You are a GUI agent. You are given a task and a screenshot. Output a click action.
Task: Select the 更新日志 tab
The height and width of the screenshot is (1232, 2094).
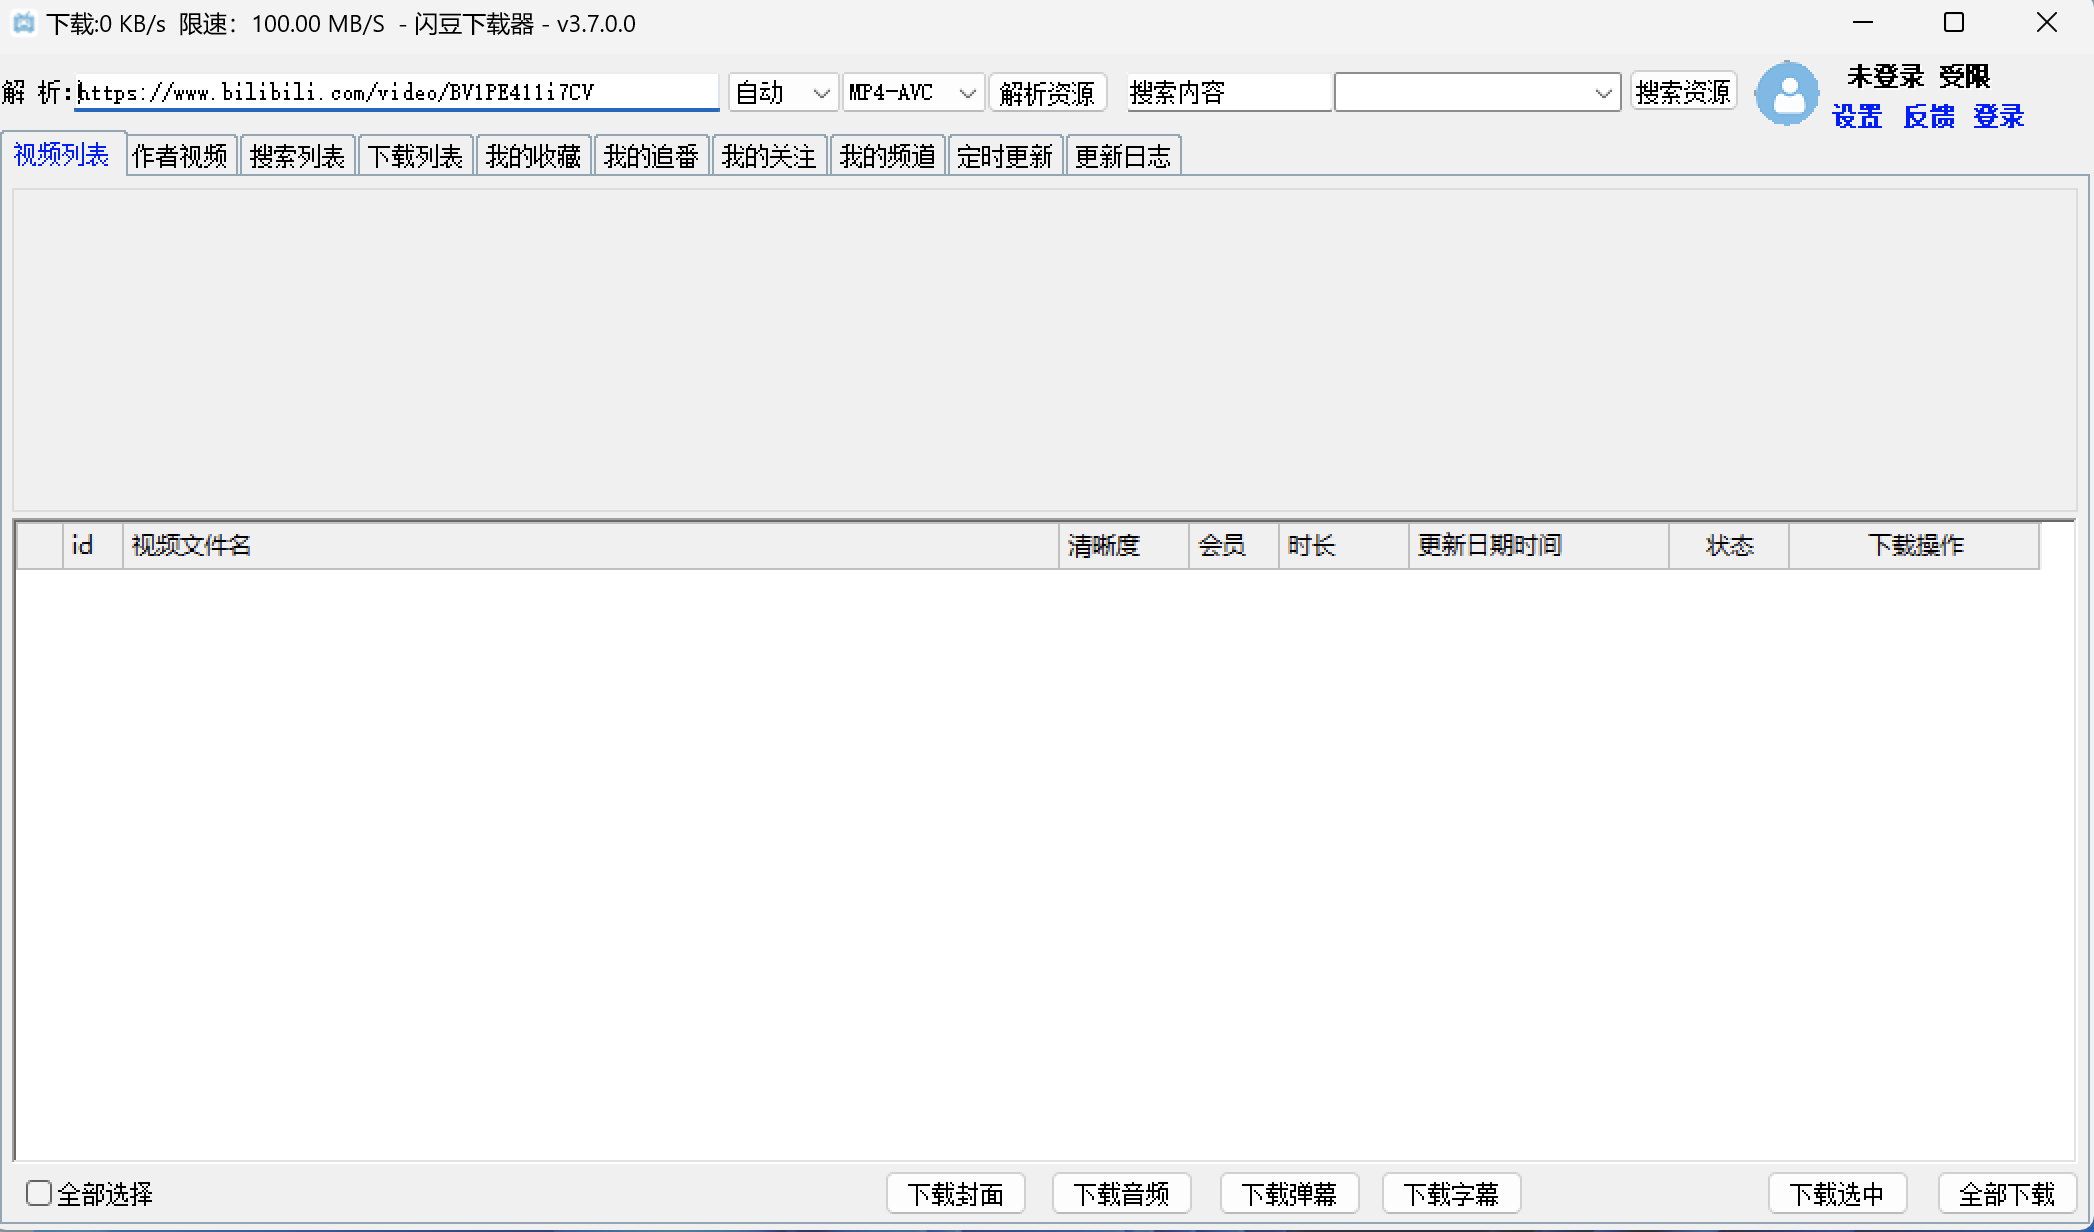tap(1123, 156)
